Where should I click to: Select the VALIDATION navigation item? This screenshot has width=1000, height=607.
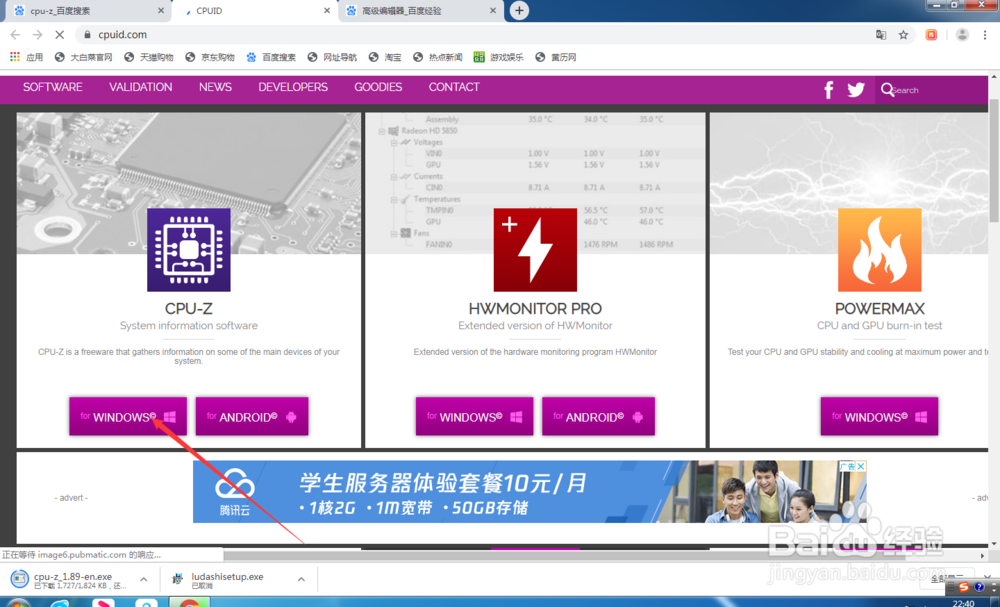coord(140,87)
